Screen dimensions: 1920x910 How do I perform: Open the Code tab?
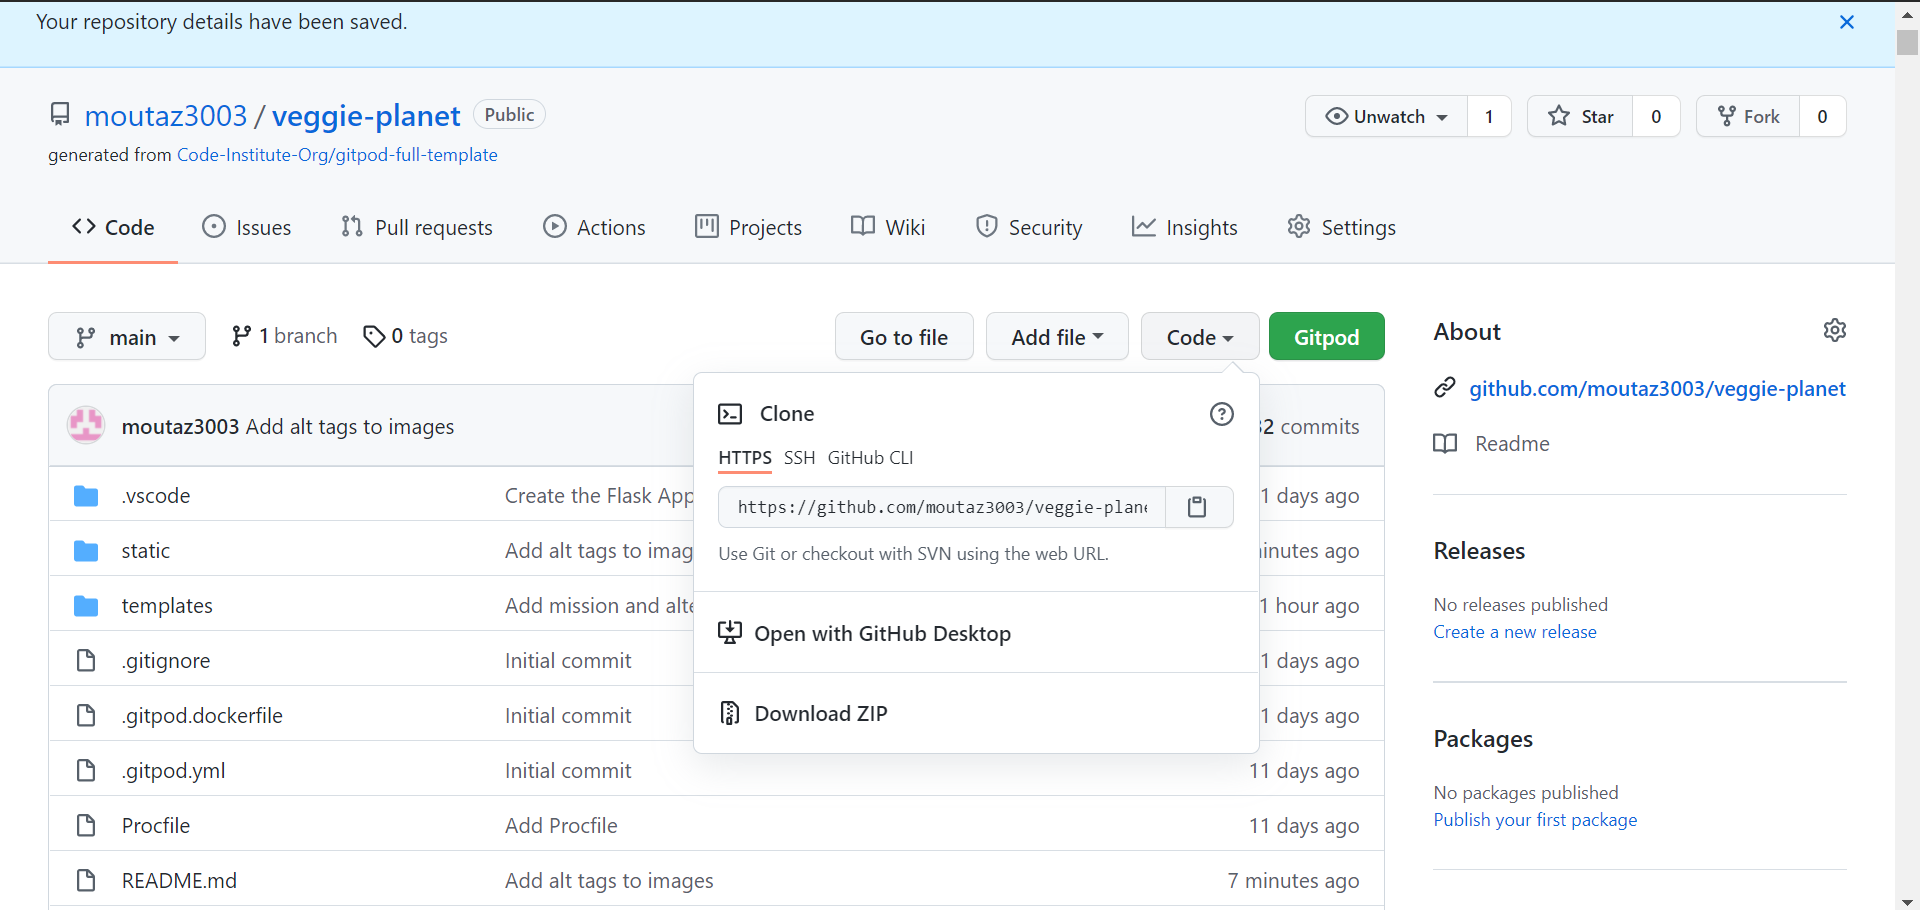(113, 228)
